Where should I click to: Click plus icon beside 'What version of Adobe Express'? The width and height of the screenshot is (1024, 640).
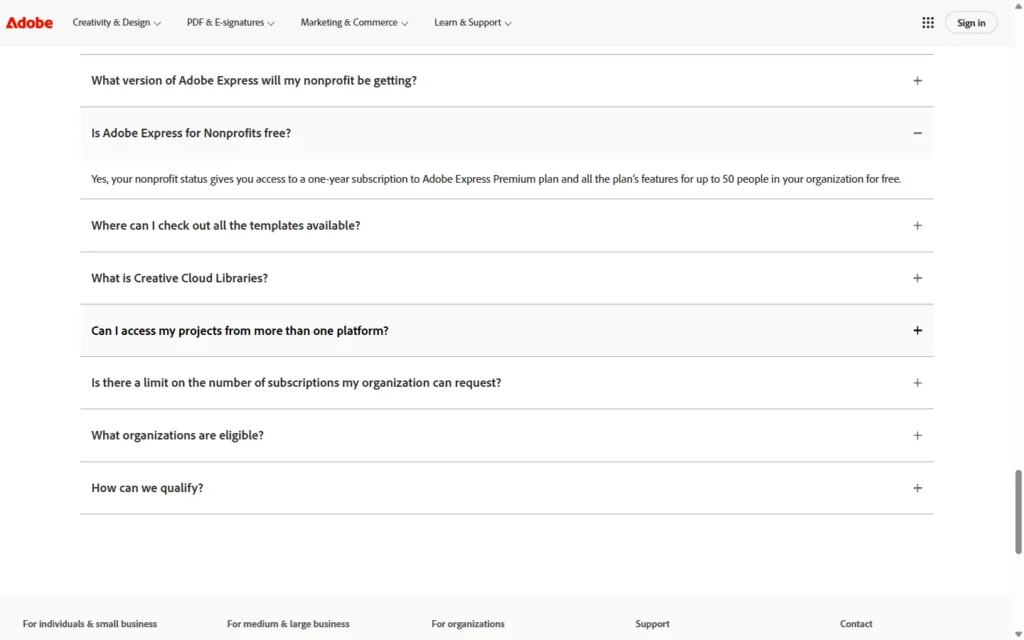[x=918, y=80]
